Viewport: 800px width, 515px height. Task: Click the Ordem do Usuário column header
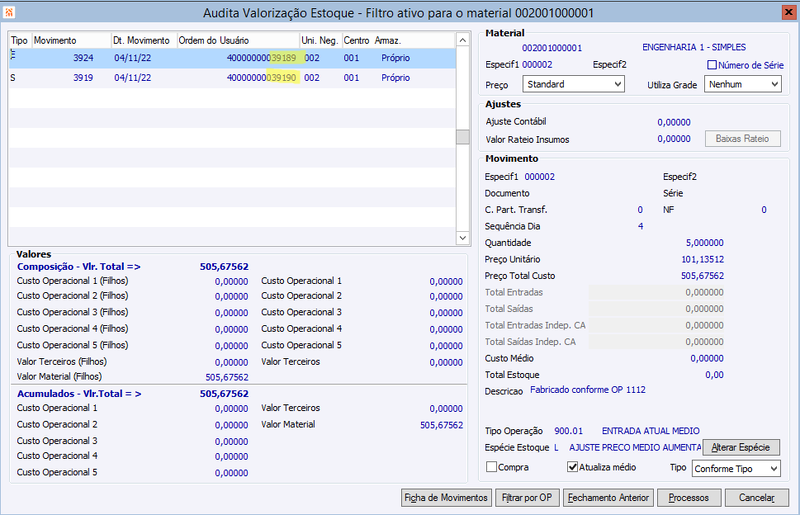[238, 40]
